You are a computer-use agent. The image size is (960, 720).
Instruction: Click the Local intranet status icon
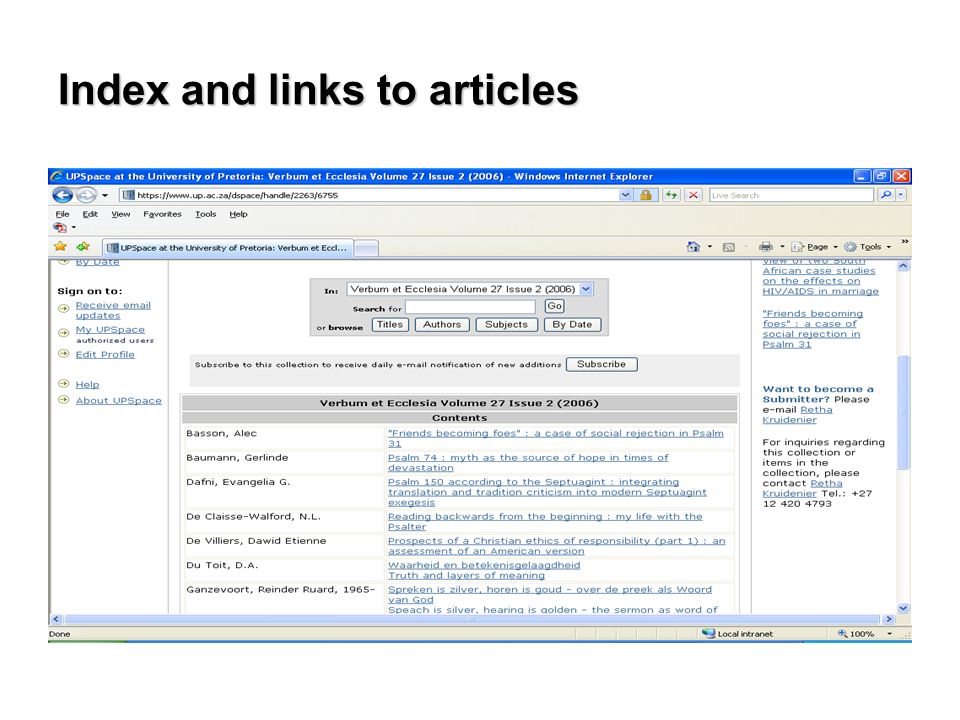pyautogui.click(x=708, y=633)
